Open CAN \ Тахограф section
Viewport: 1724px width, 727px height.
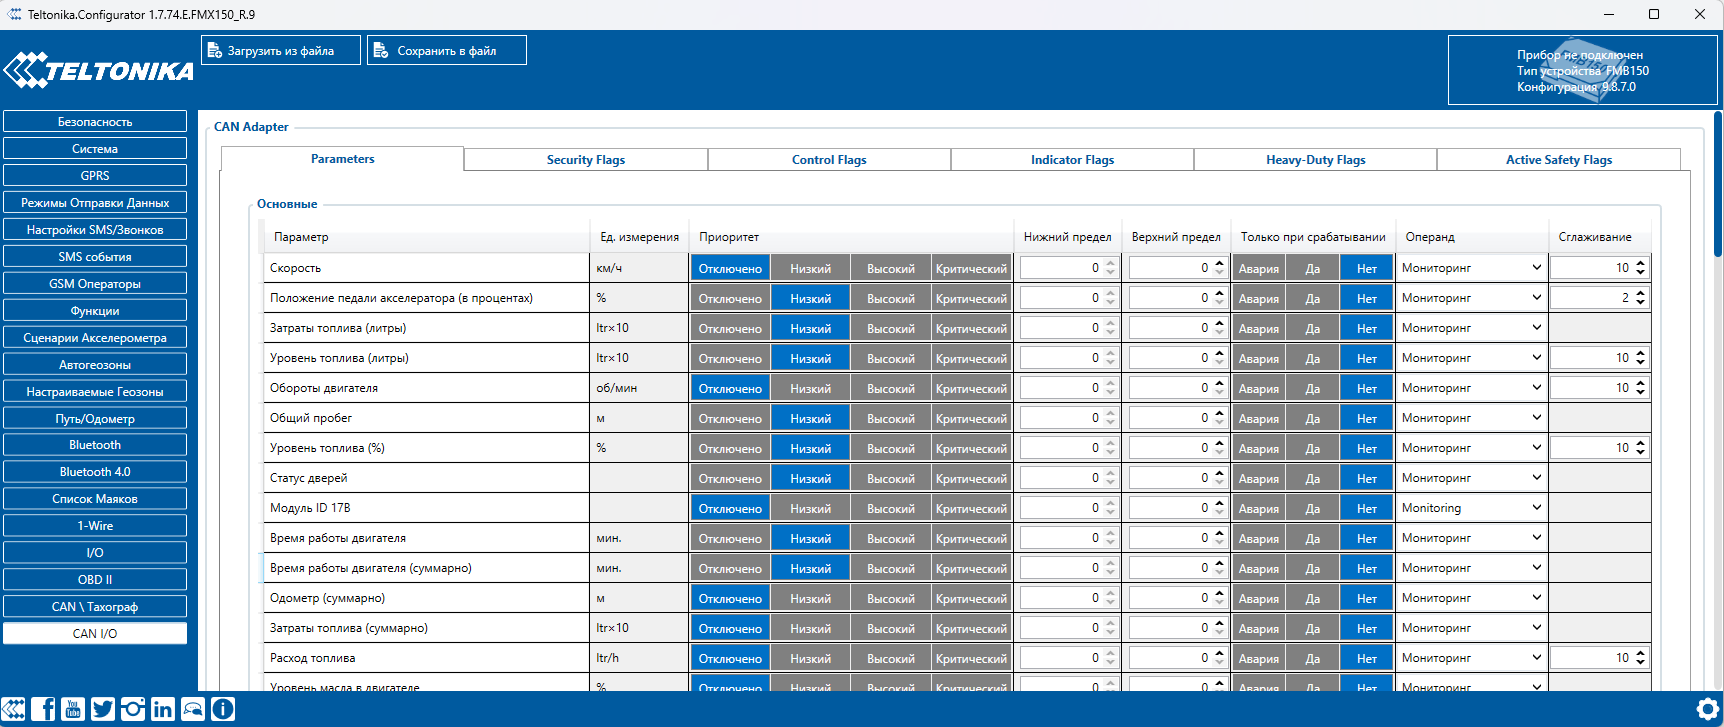coord(95,607)
